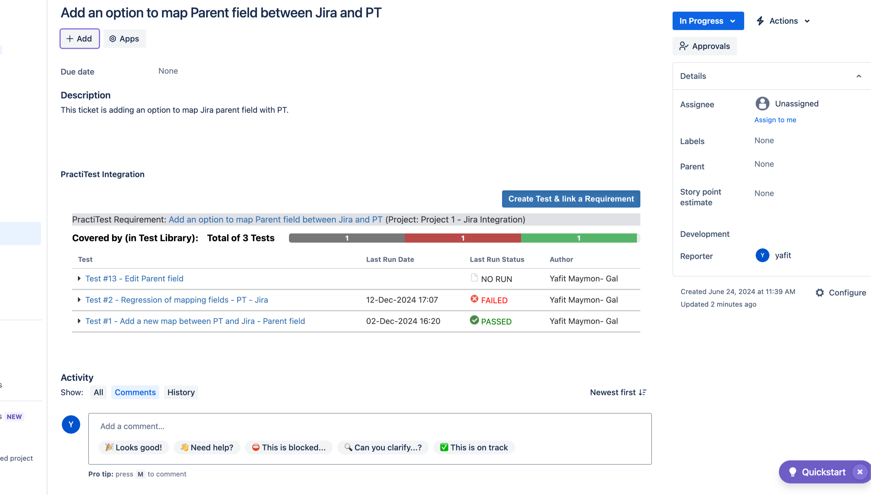
Task: Click the 'This is on track' suggestion
Action: 473,447
